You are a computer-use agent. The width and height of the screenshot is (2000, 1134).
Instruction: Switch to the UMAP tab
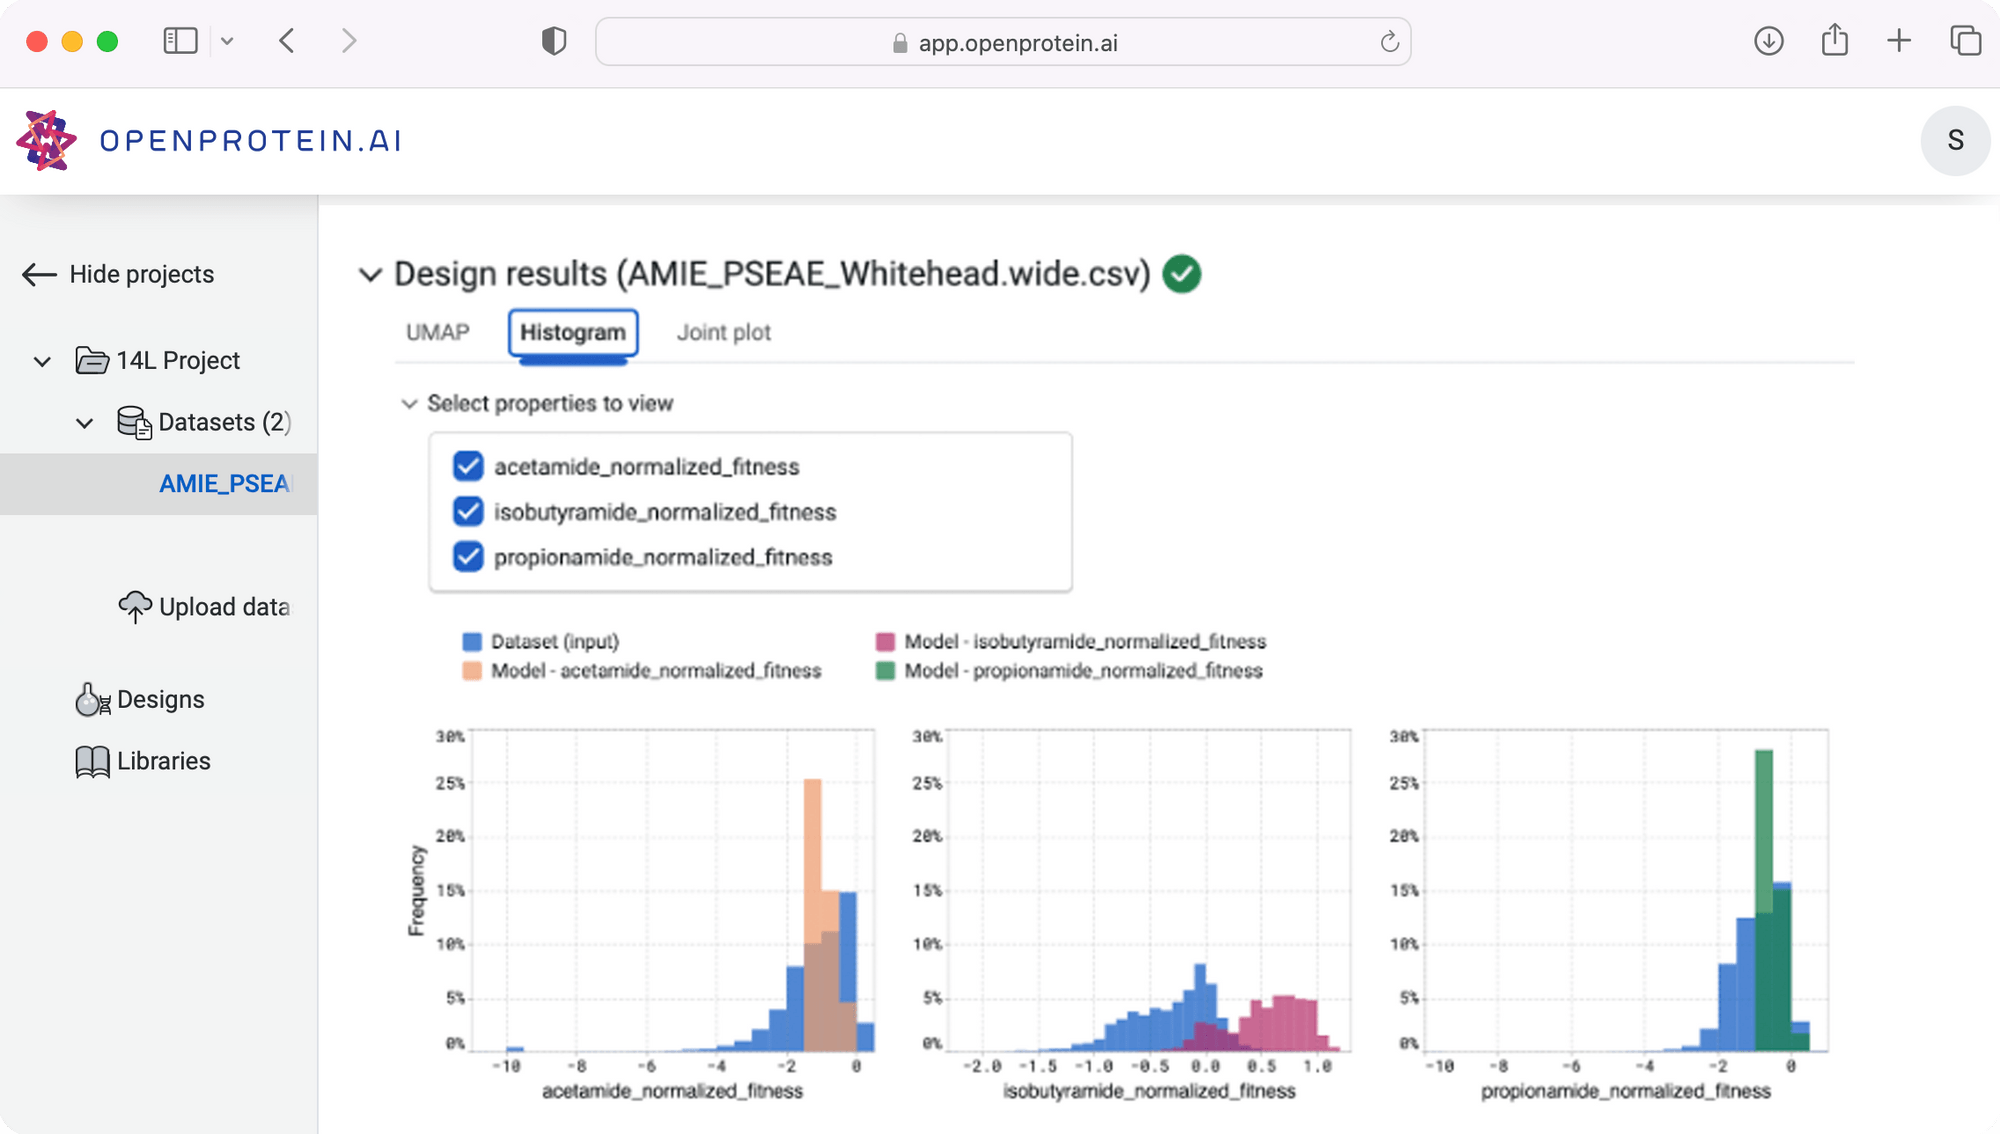point(436,332)
